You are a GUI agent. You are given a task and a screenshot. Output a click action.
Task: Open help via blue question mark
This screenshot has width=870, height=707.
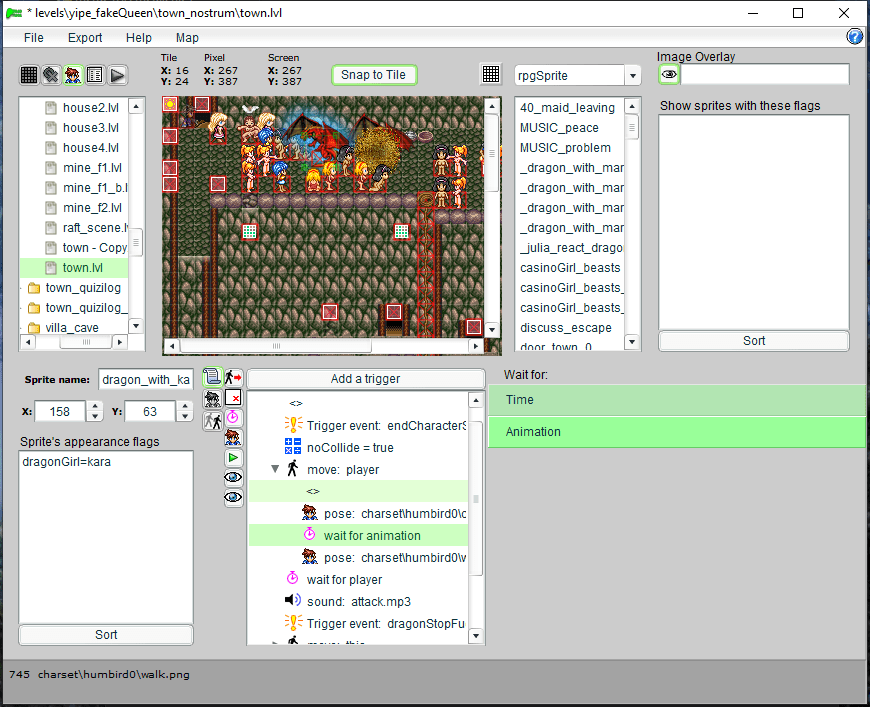pos(855,37)
